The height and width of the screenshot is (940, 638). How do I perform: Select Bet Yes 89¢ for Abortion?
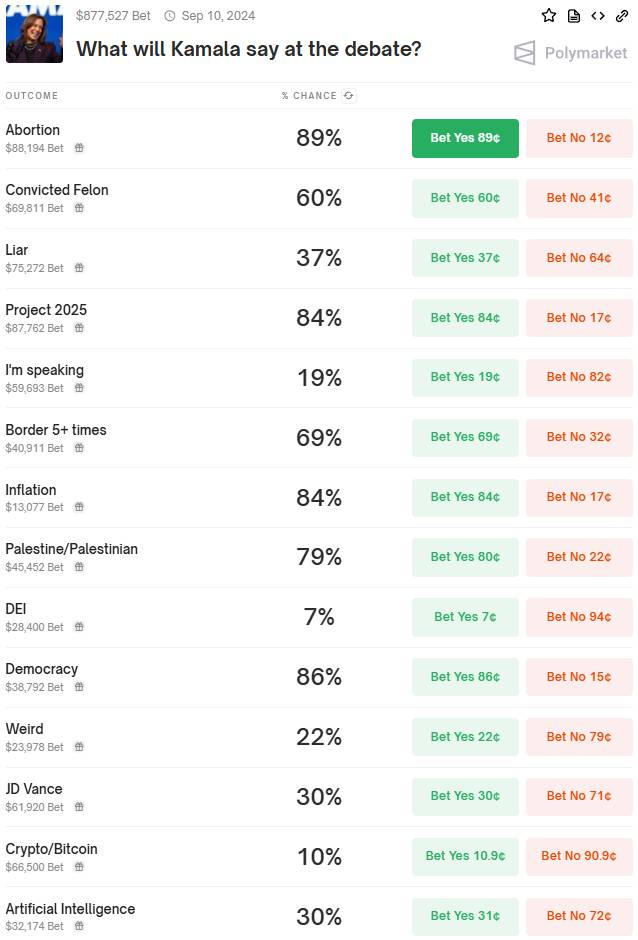[x=465, y=138]
